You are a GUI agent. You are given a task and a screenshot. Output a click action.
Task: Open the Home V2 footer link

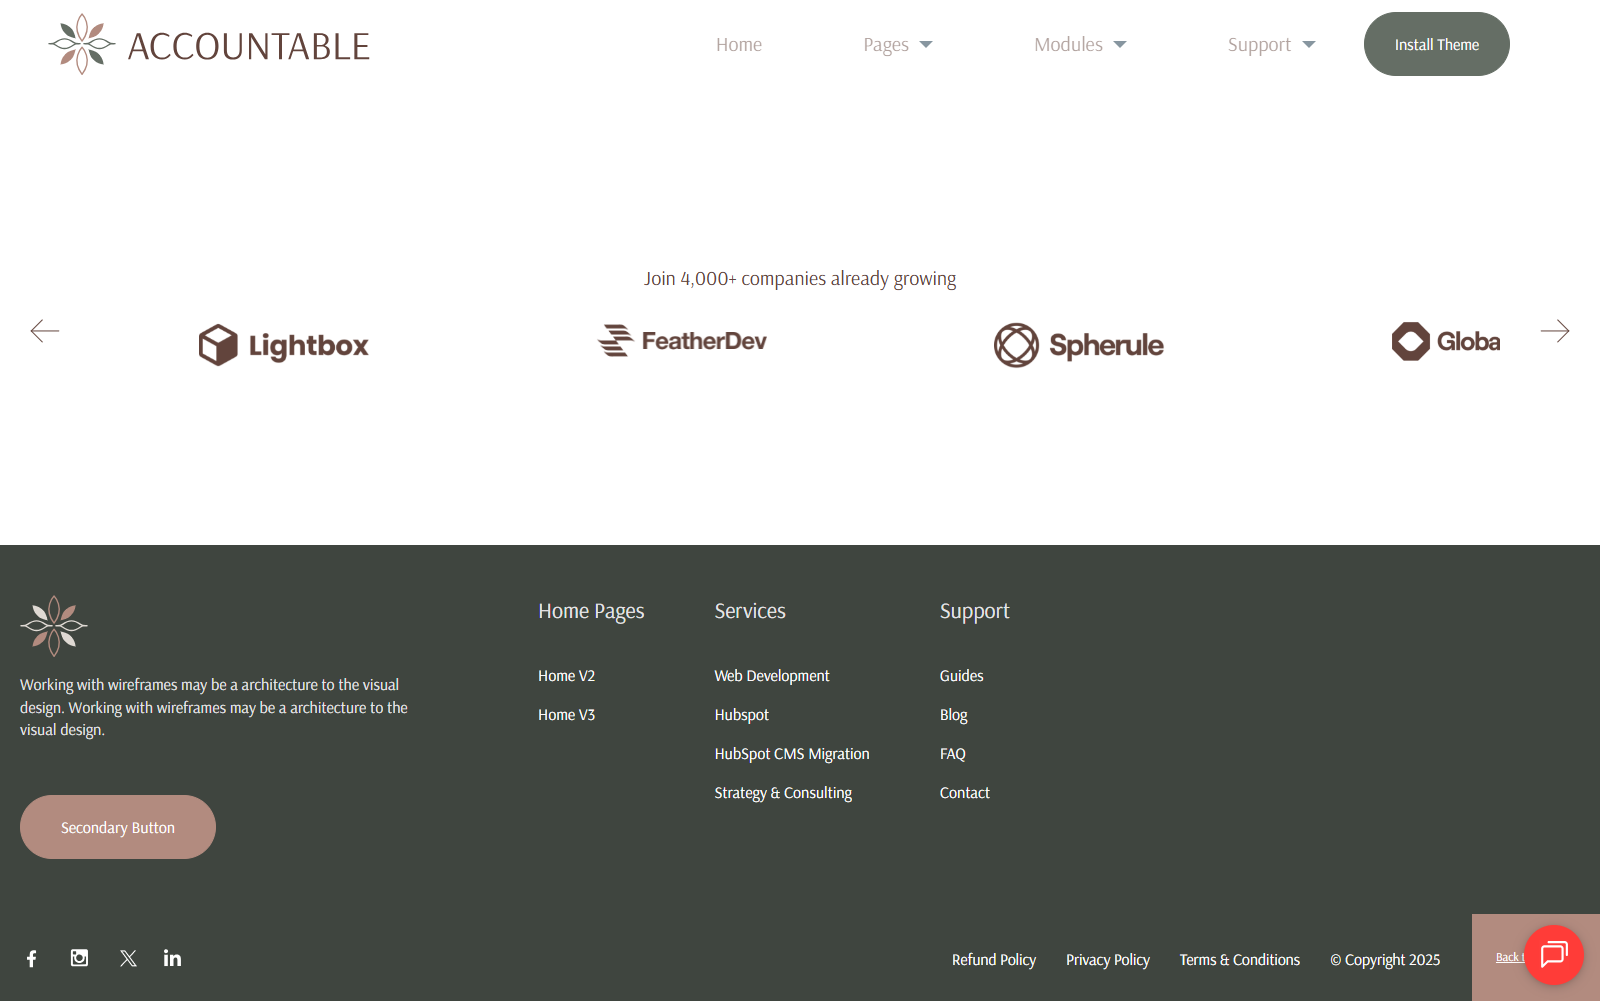coord(566,676)
